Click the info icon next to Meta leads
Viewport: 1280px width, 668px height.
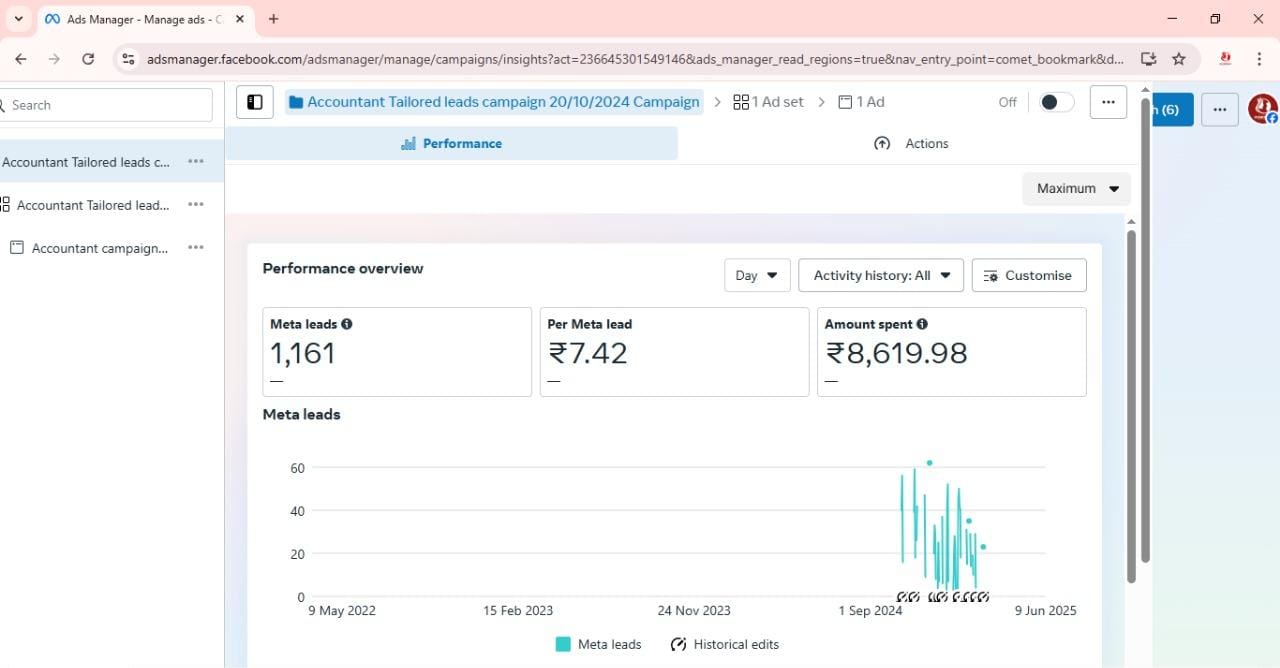pos(347,324)
